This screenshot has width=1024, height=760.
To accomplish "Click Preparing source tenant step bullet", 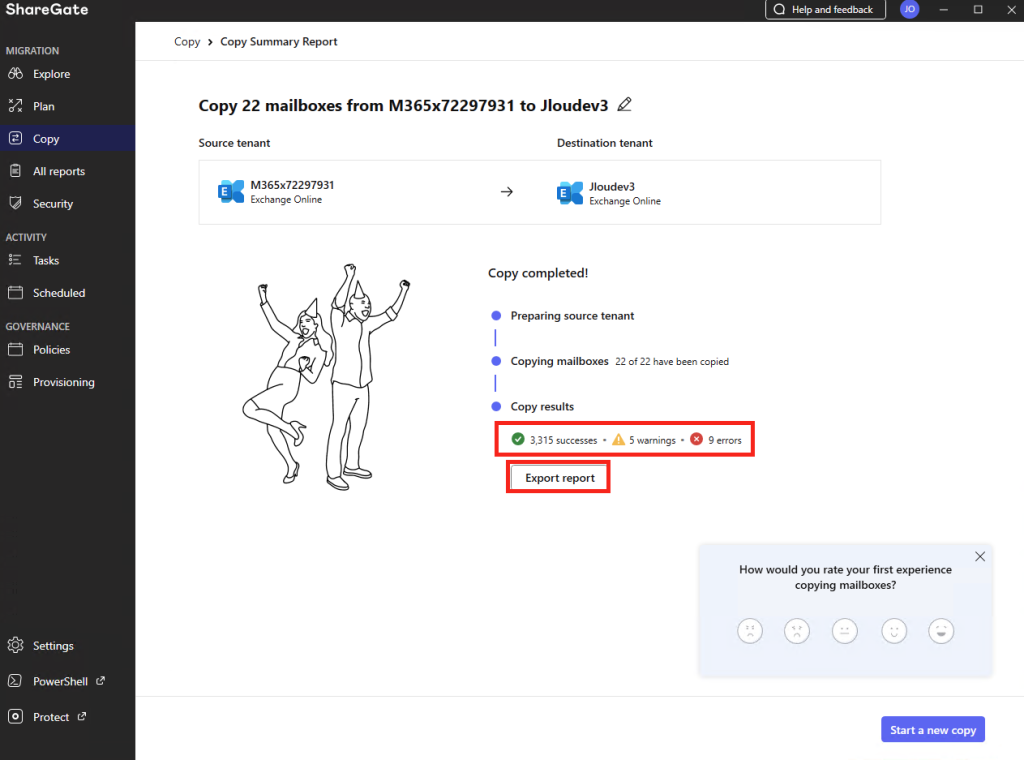I will [496, 315].
